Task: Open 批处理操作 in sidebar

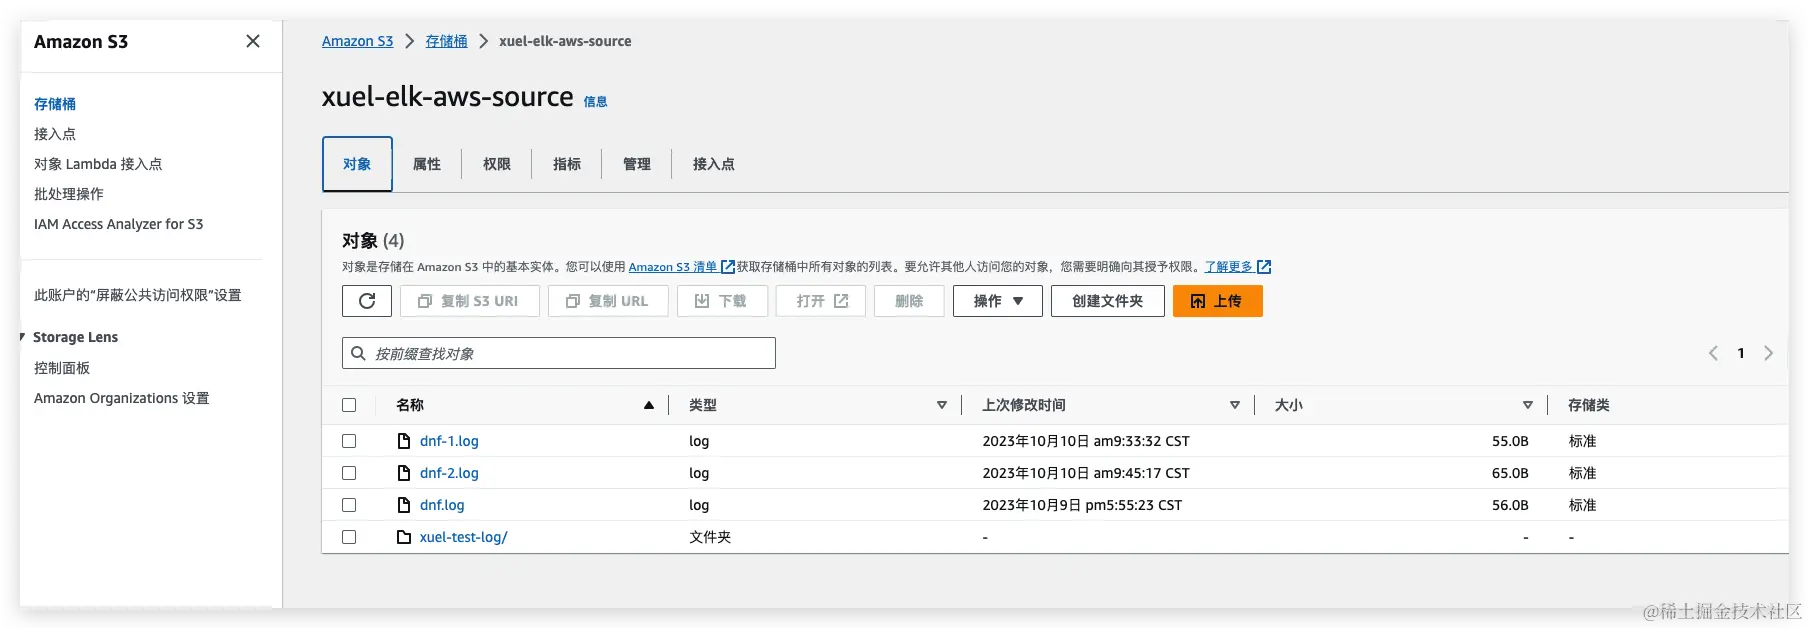Action: tap(69, 194)
